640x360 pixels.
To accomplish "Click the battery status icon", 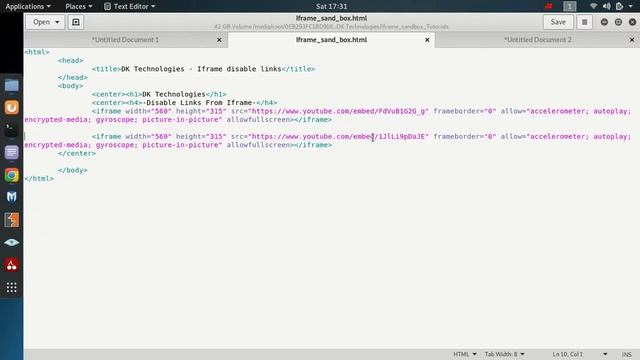I will point(620,6).
